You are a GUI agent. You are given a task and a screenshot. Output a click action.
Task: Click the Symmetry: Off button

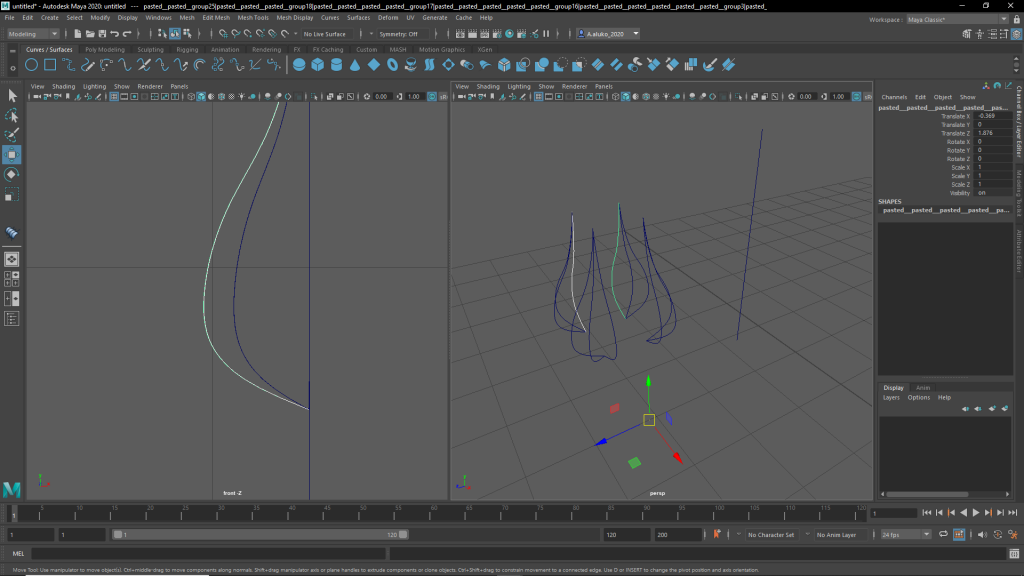click(398, 34)
